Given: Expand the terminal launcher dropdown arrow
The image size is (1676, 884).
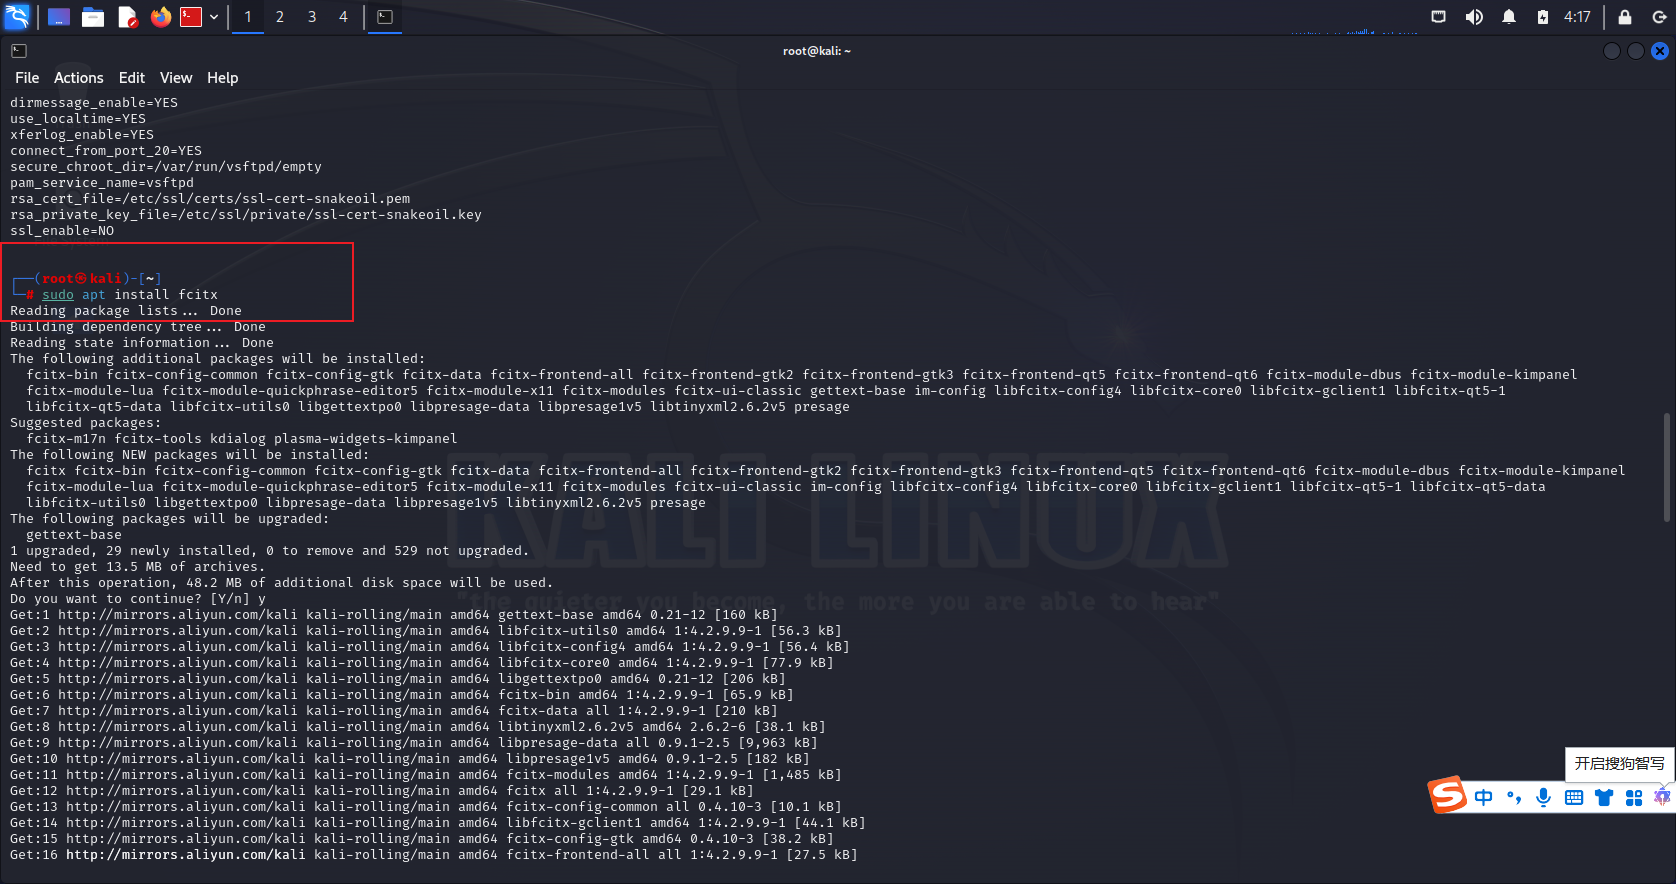Looking at the screenshot, I should pyautogui.click(x=214, y=17).
